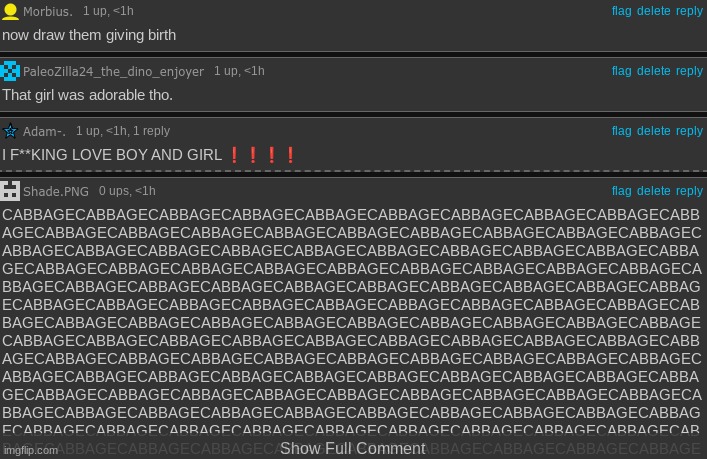Click Shade.PNG gray pixel avatar icon

click(10, 191)
